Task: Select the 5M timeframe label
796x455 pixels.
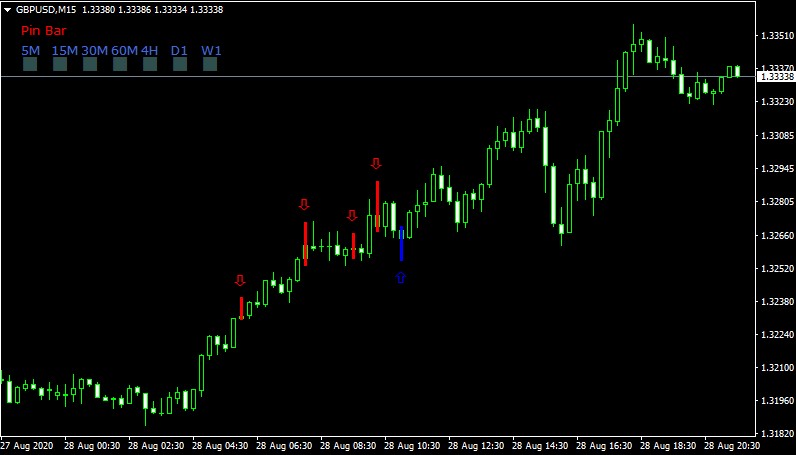Action: tap(30, 50)
